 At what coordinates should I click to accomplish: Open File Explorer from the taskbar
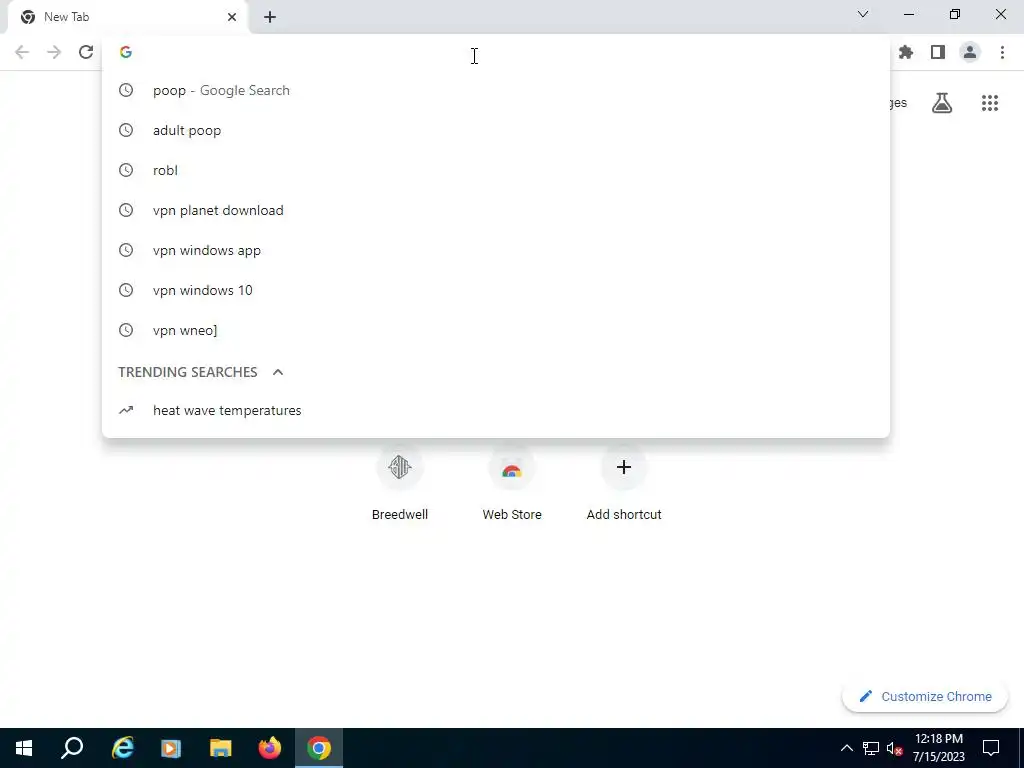pos(221,748)
